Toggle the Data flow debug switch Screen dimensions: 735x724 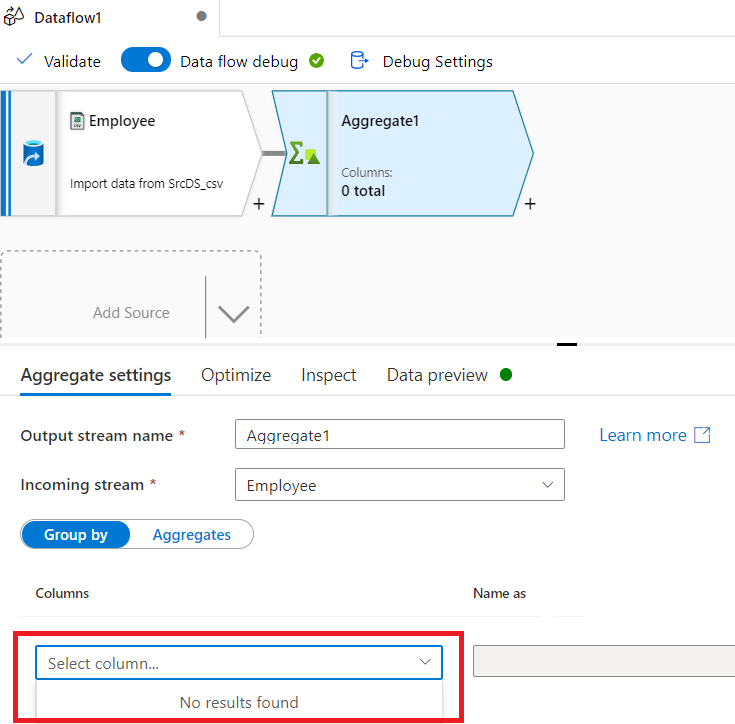[x=146, y=60]
